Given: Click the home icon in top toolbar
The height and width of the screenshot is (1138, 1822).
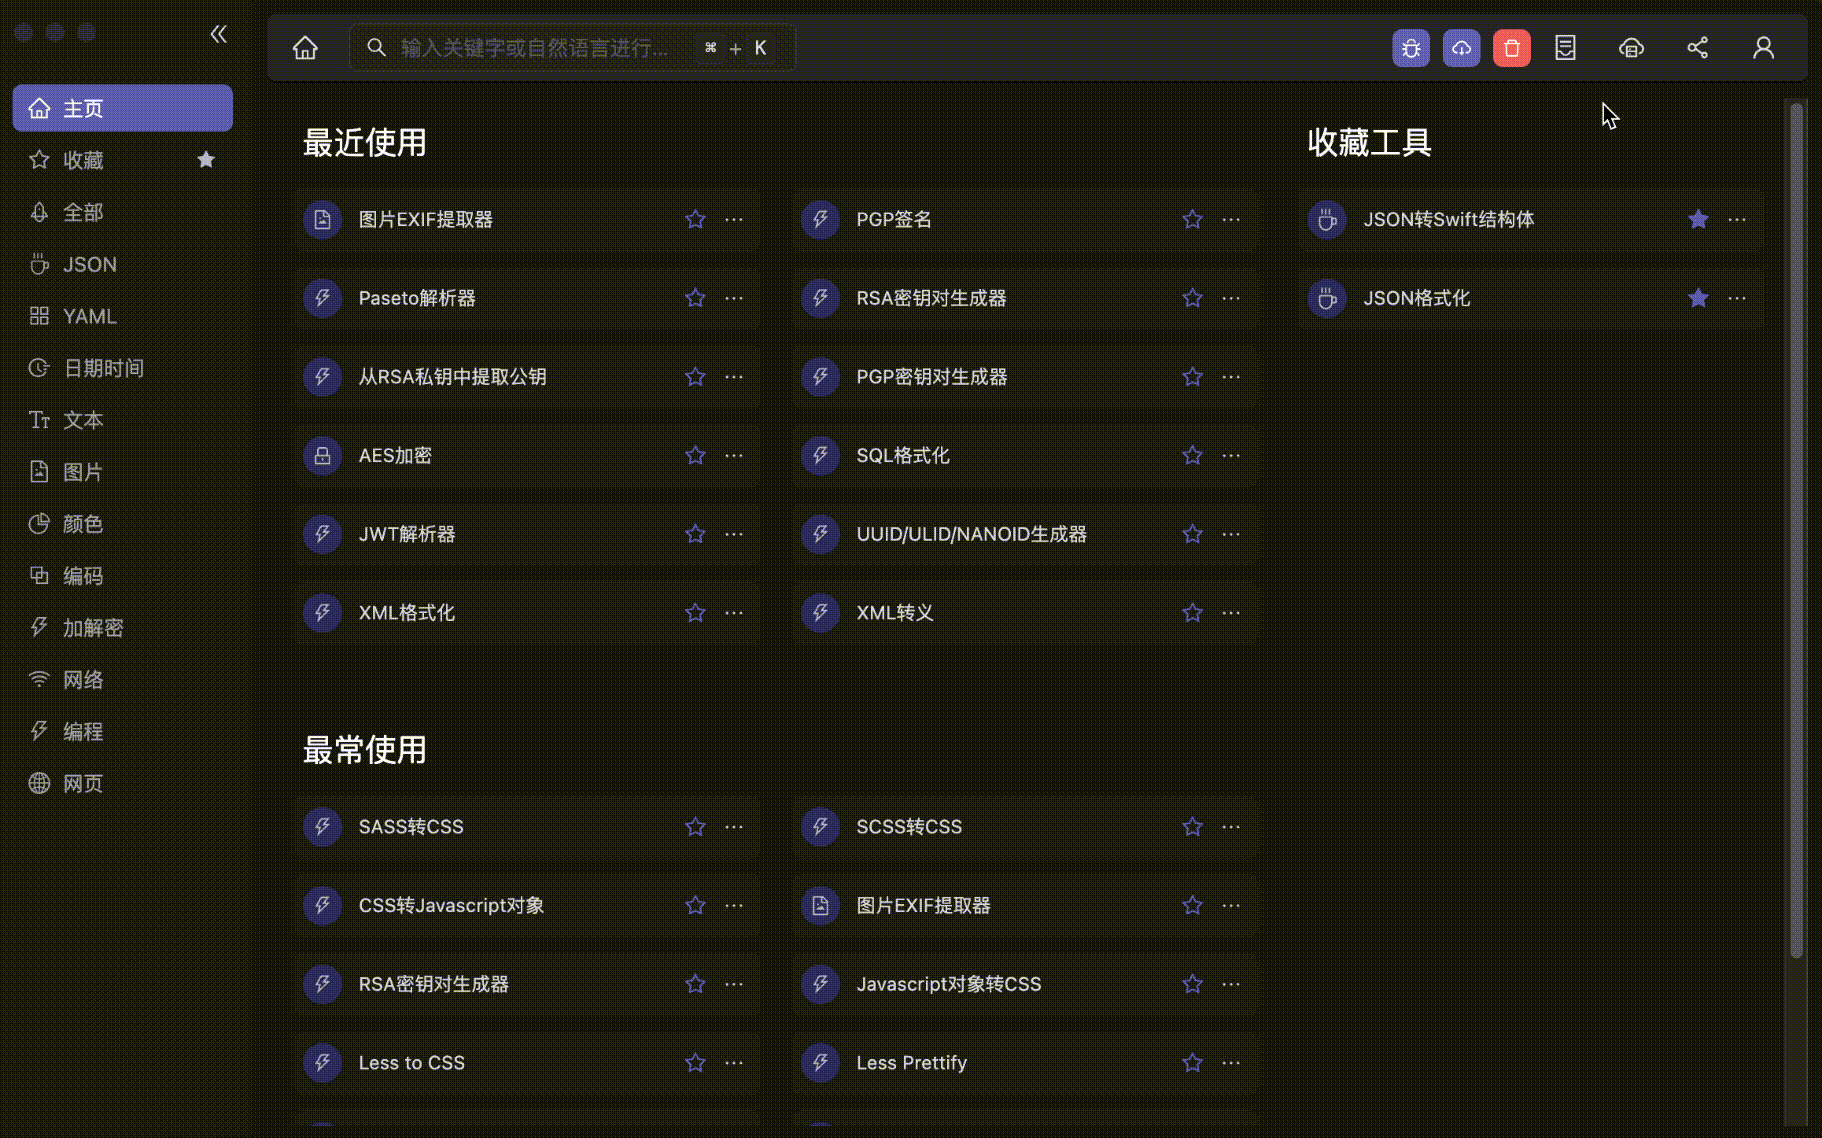Looking at the screenshot, I should (x=305, y=48).
